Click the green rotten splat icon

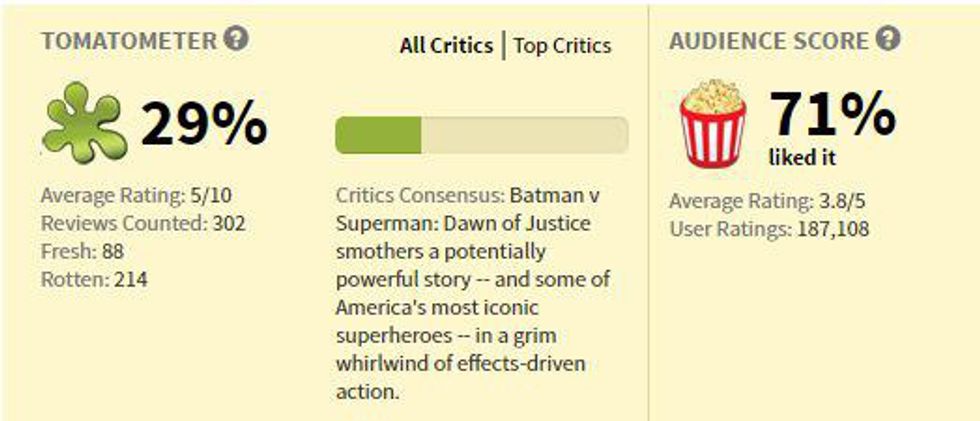point(84,124)
